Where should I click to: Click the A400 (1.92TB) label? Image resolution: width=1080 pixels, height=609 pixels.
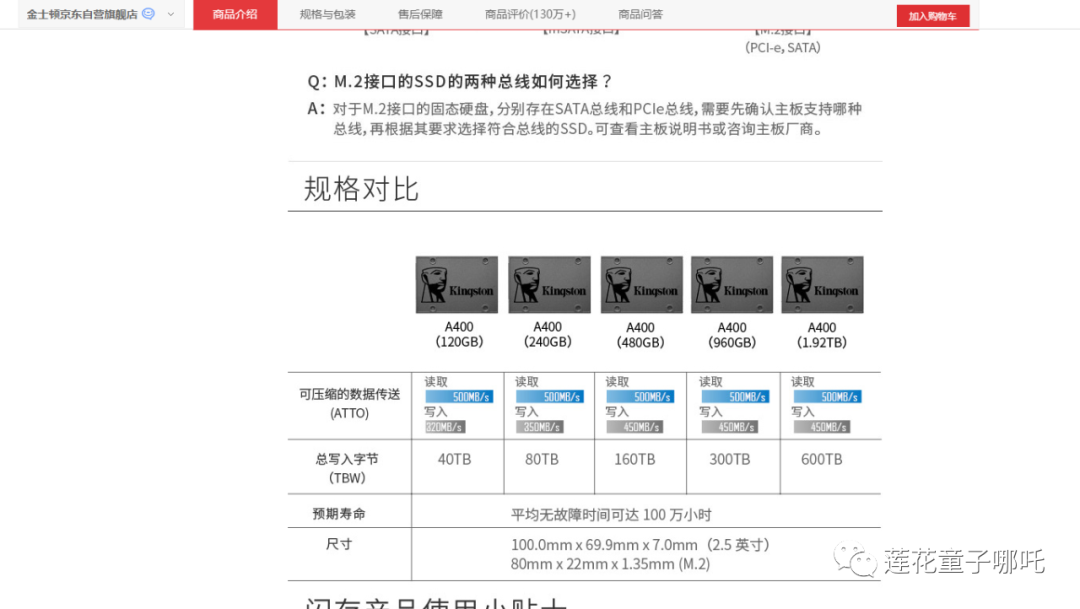coord(822,335)
